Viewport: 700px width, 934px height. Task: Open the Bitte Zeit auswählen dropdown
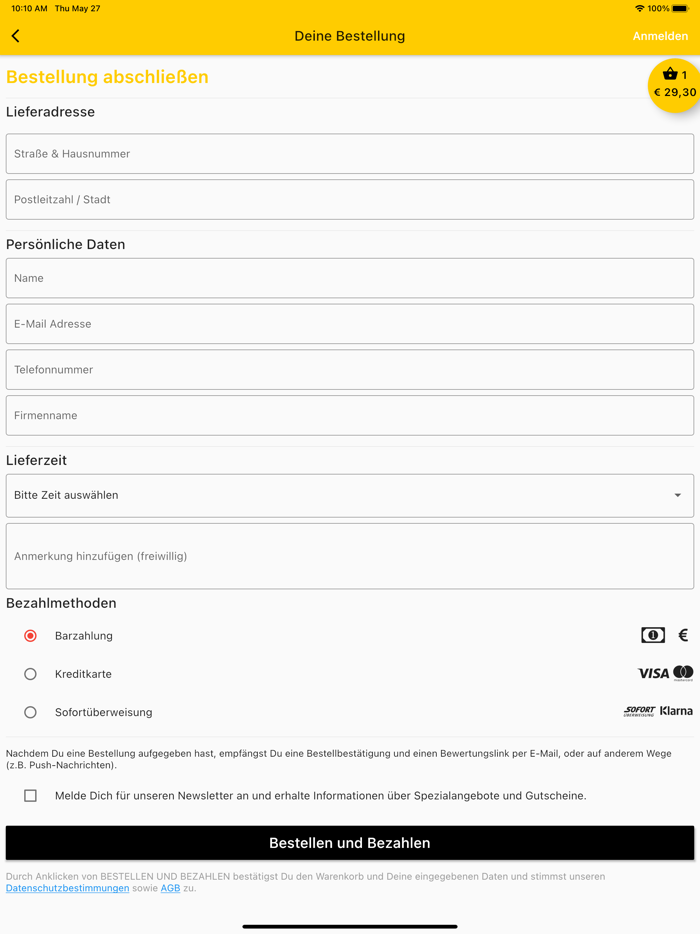[350, 495]
